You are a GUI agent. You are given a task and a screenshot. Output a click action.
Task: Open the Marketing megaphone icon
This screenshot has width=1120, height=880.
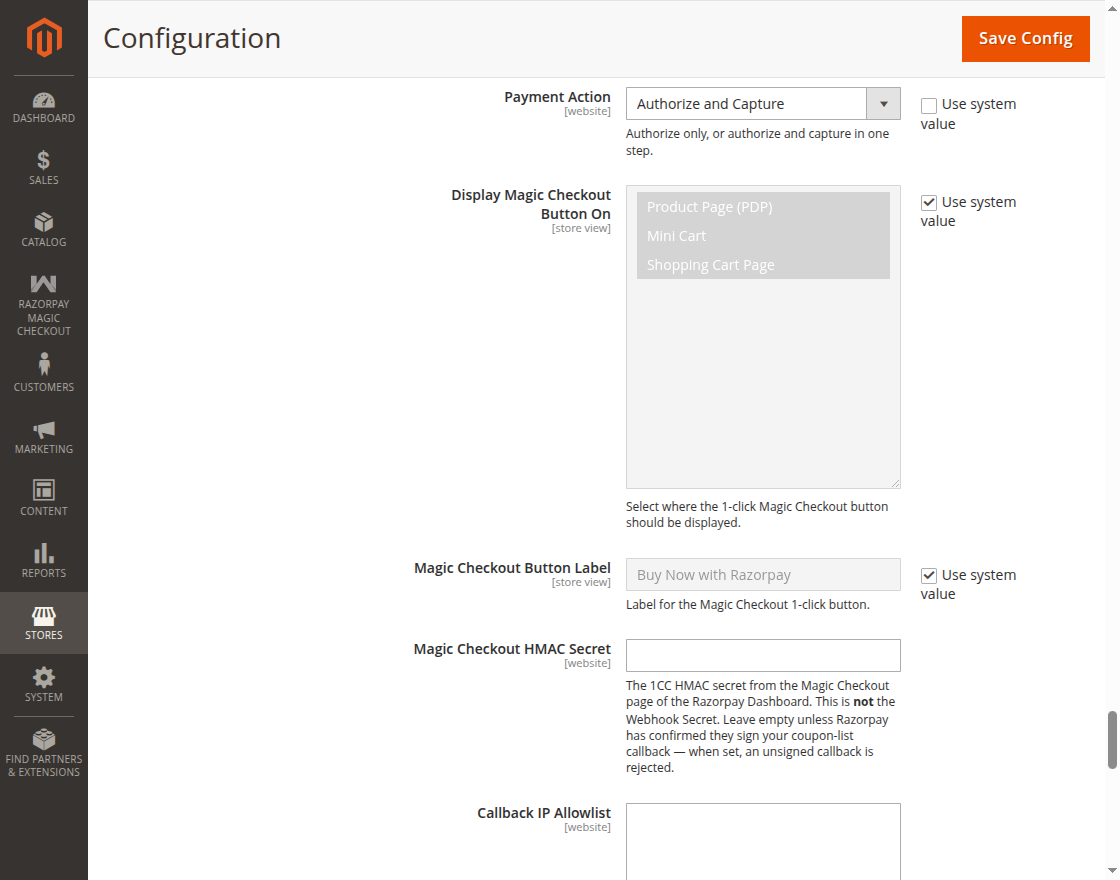click(44, 429)
